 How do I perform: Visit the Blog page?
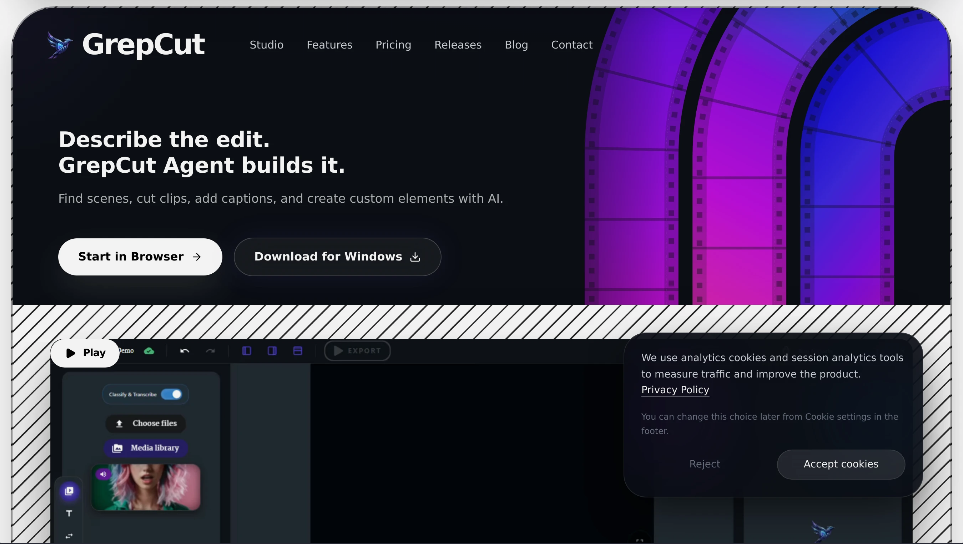(x=517, y=45)
